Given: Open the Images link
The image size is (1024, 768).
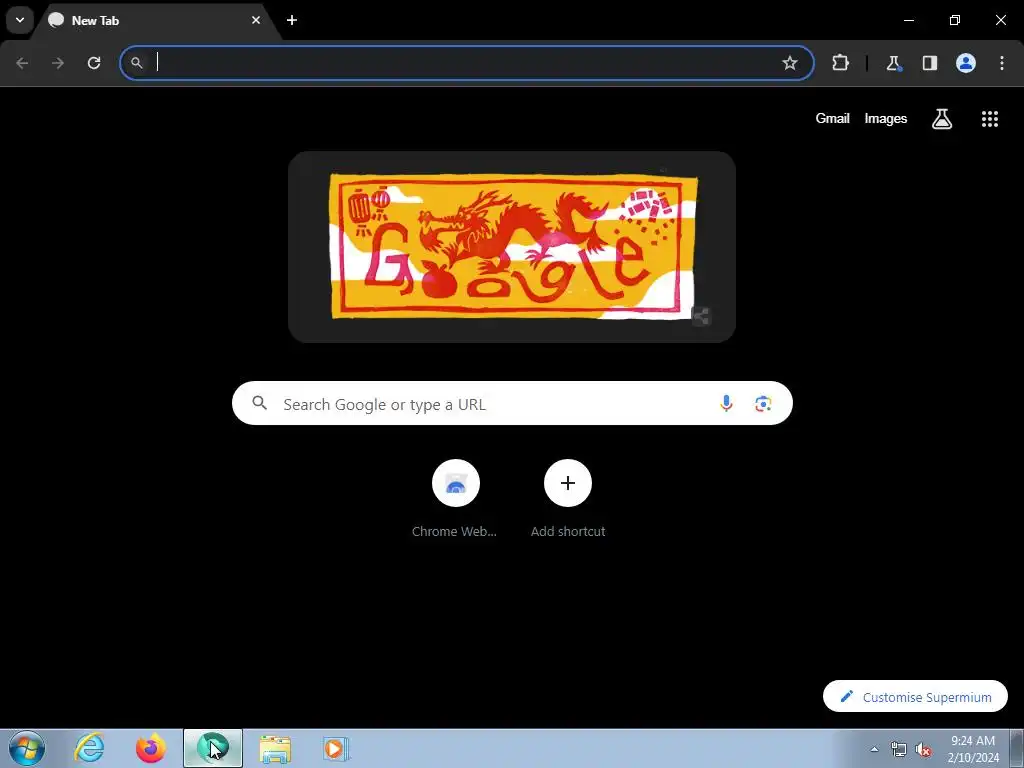Looking at the screenshot, I should pos(886,118).
